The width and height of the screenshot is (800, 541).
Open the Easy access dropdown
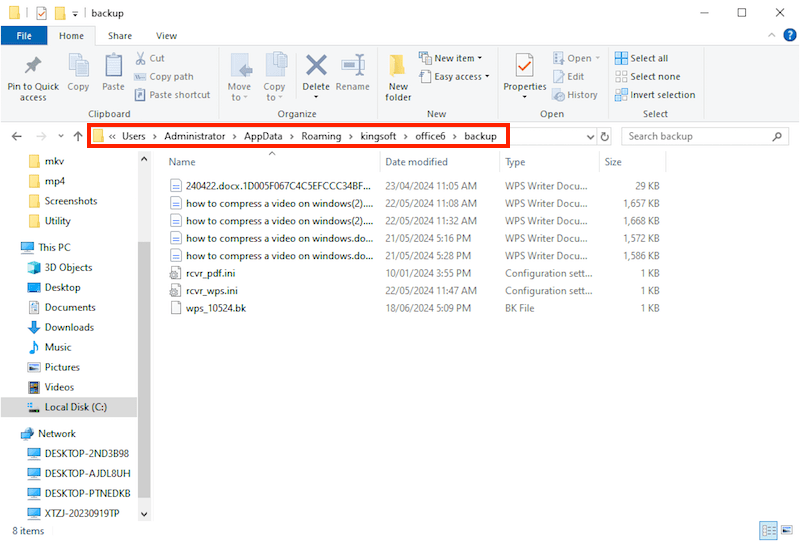point(455,77)
